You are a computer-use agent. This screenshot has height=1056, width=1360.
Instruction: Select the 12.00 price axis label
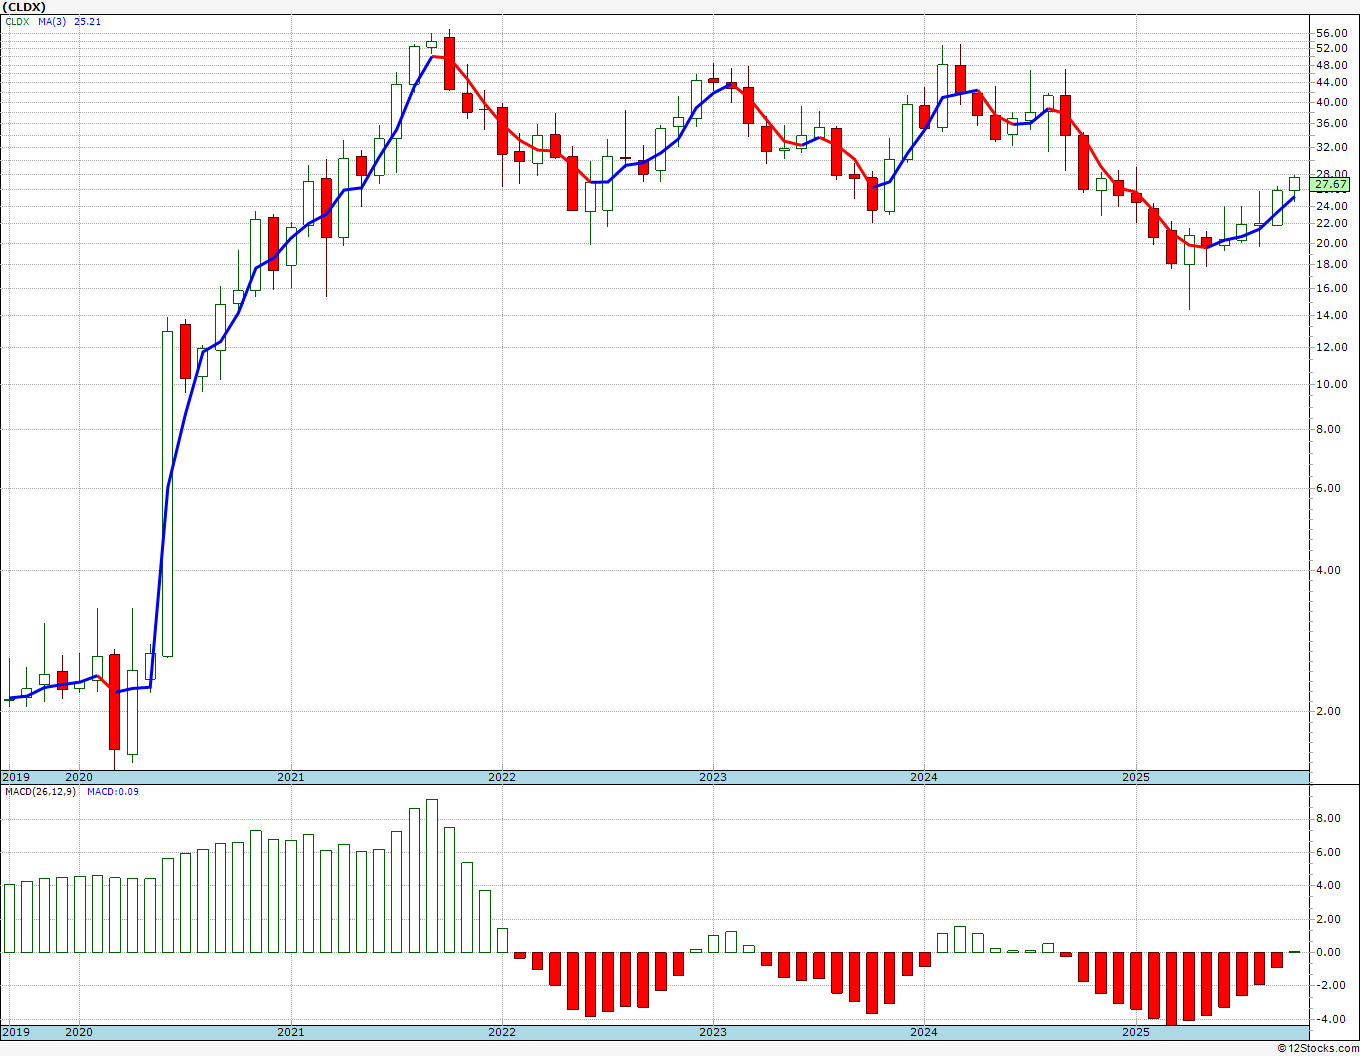[1331, 348]
